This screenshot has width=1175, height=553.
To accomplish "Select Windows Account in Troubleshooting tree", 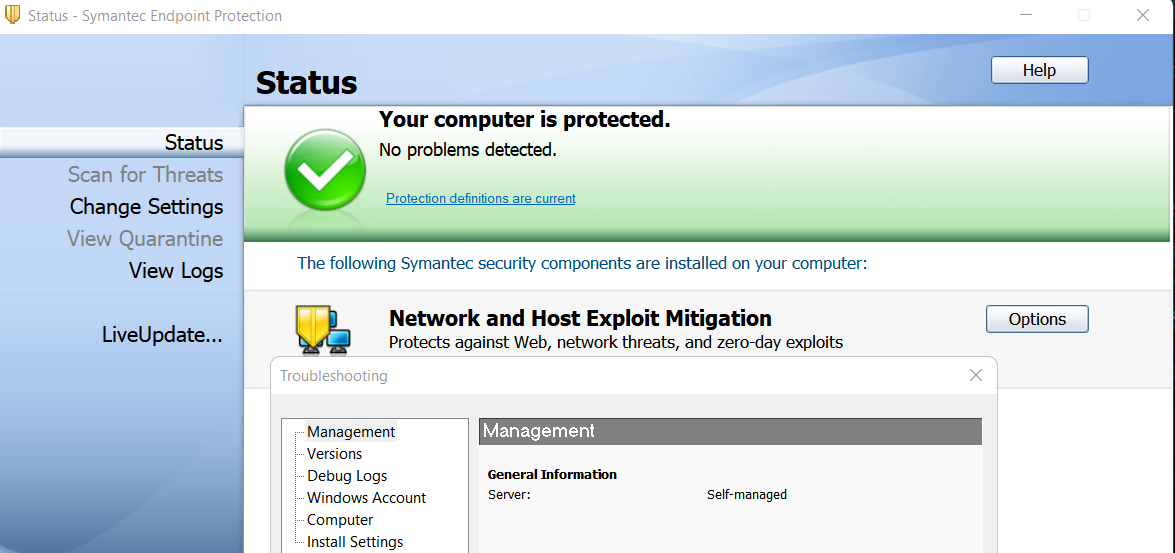I will (x=366, y=498).
